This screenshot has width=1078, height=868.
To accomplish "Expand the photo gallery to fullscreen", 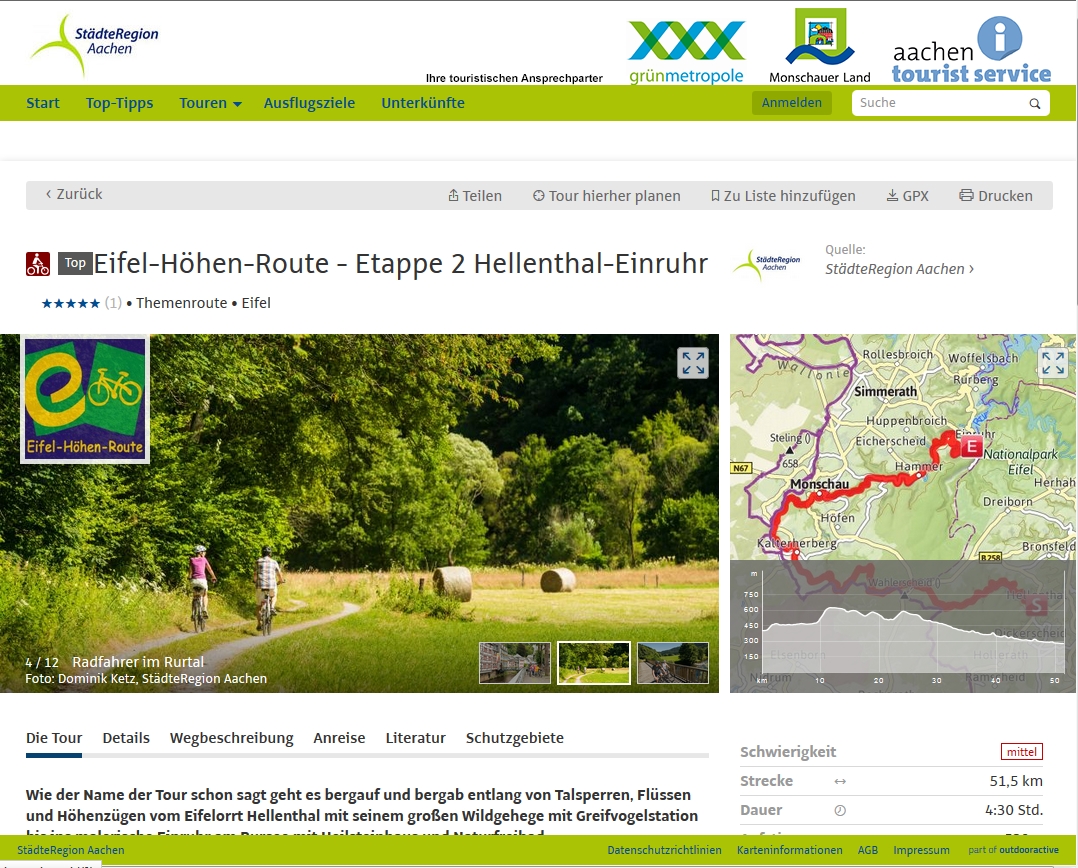I will tap(693, 363).
